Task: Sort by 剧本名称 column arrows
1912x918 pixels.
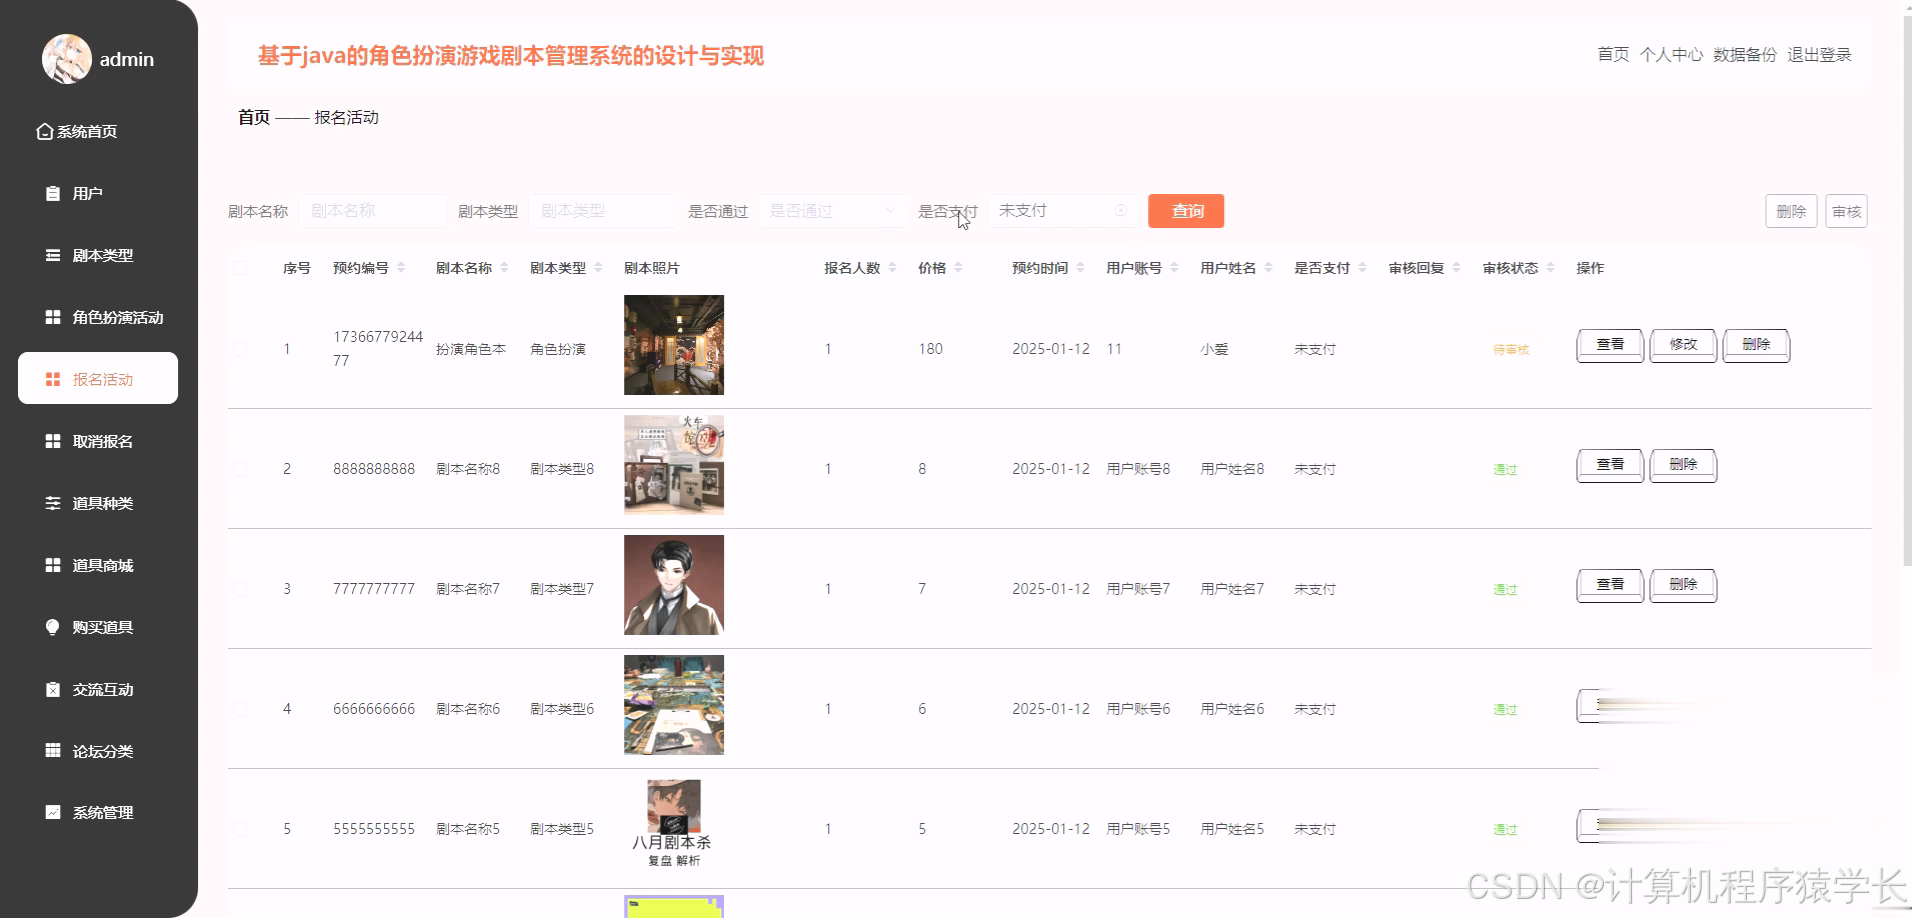Action: pyautogui.click(x=504, y=268)
